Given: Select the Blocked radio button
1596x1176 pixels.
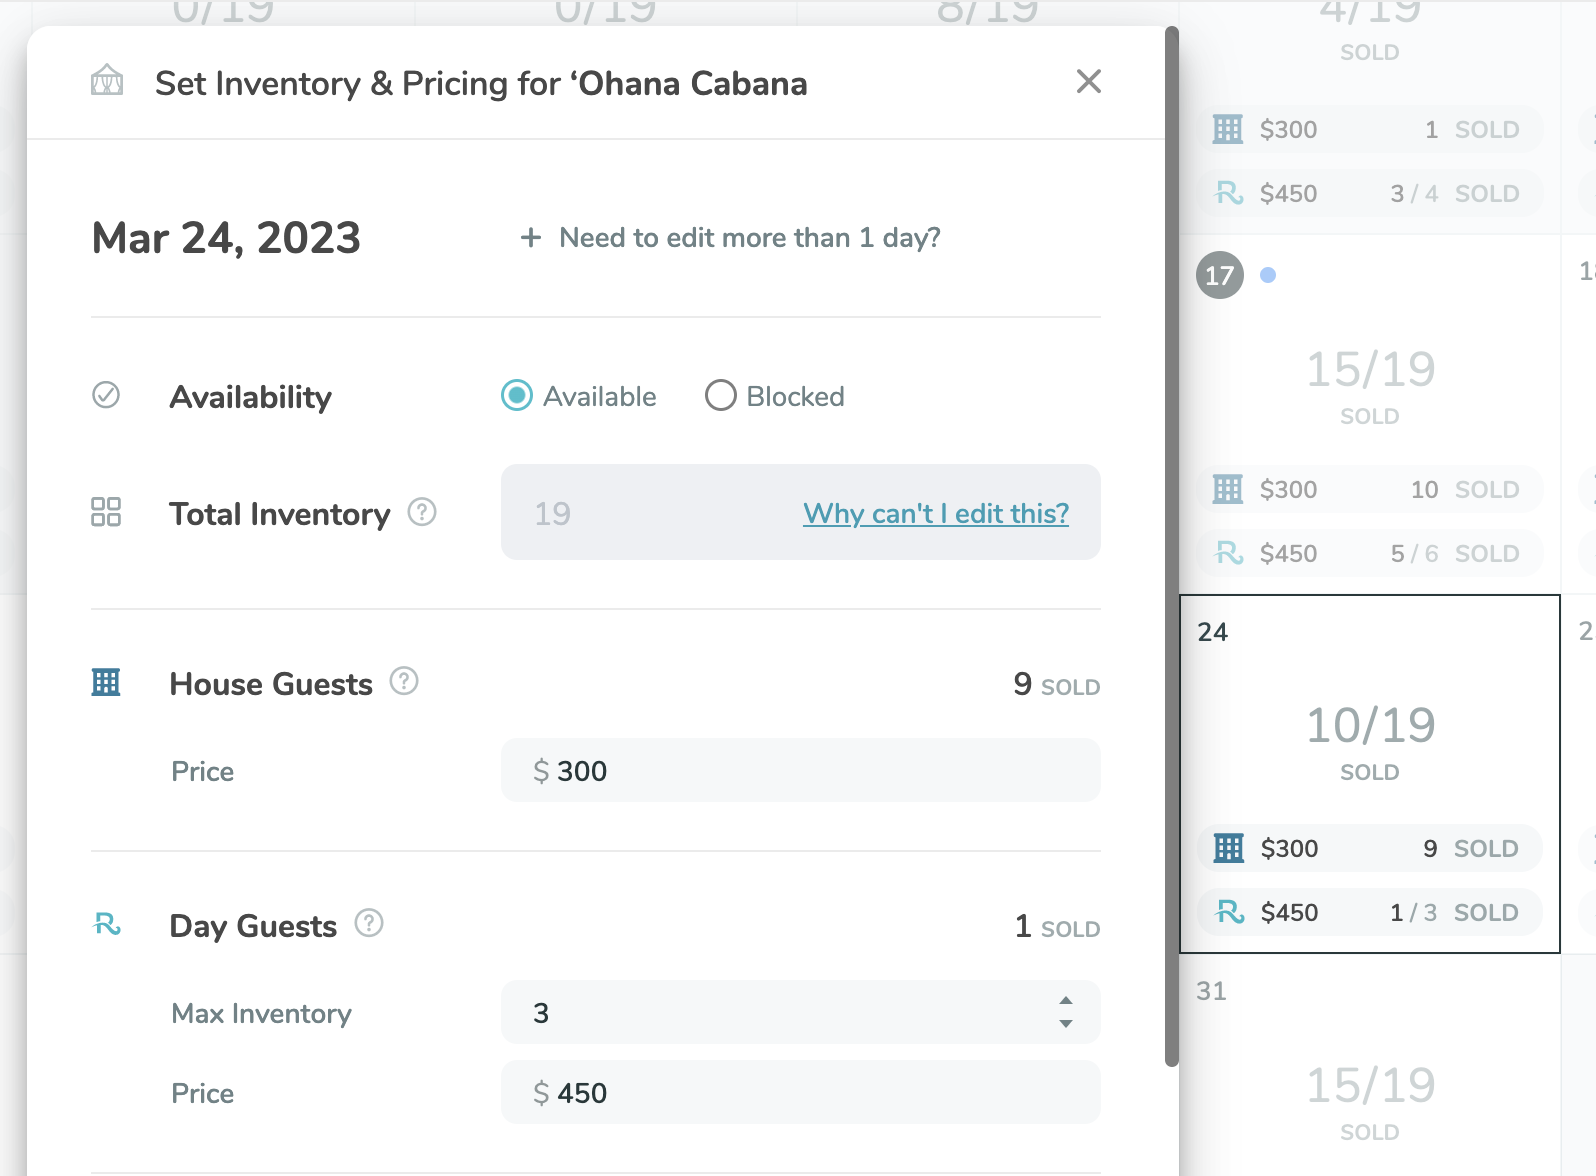Looking at the screenshot, I should tap(720, 396).
